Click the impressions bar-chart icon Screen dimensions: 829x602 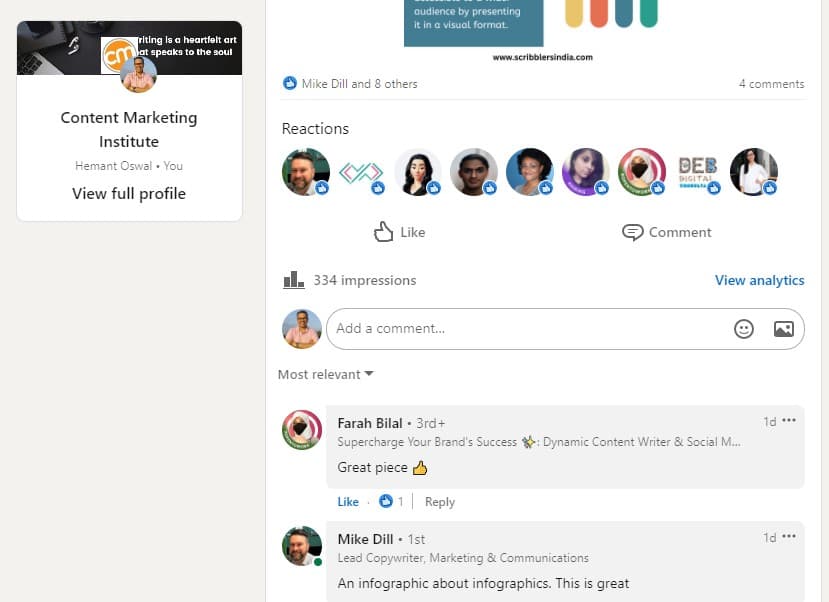click(x=293, y=280)
